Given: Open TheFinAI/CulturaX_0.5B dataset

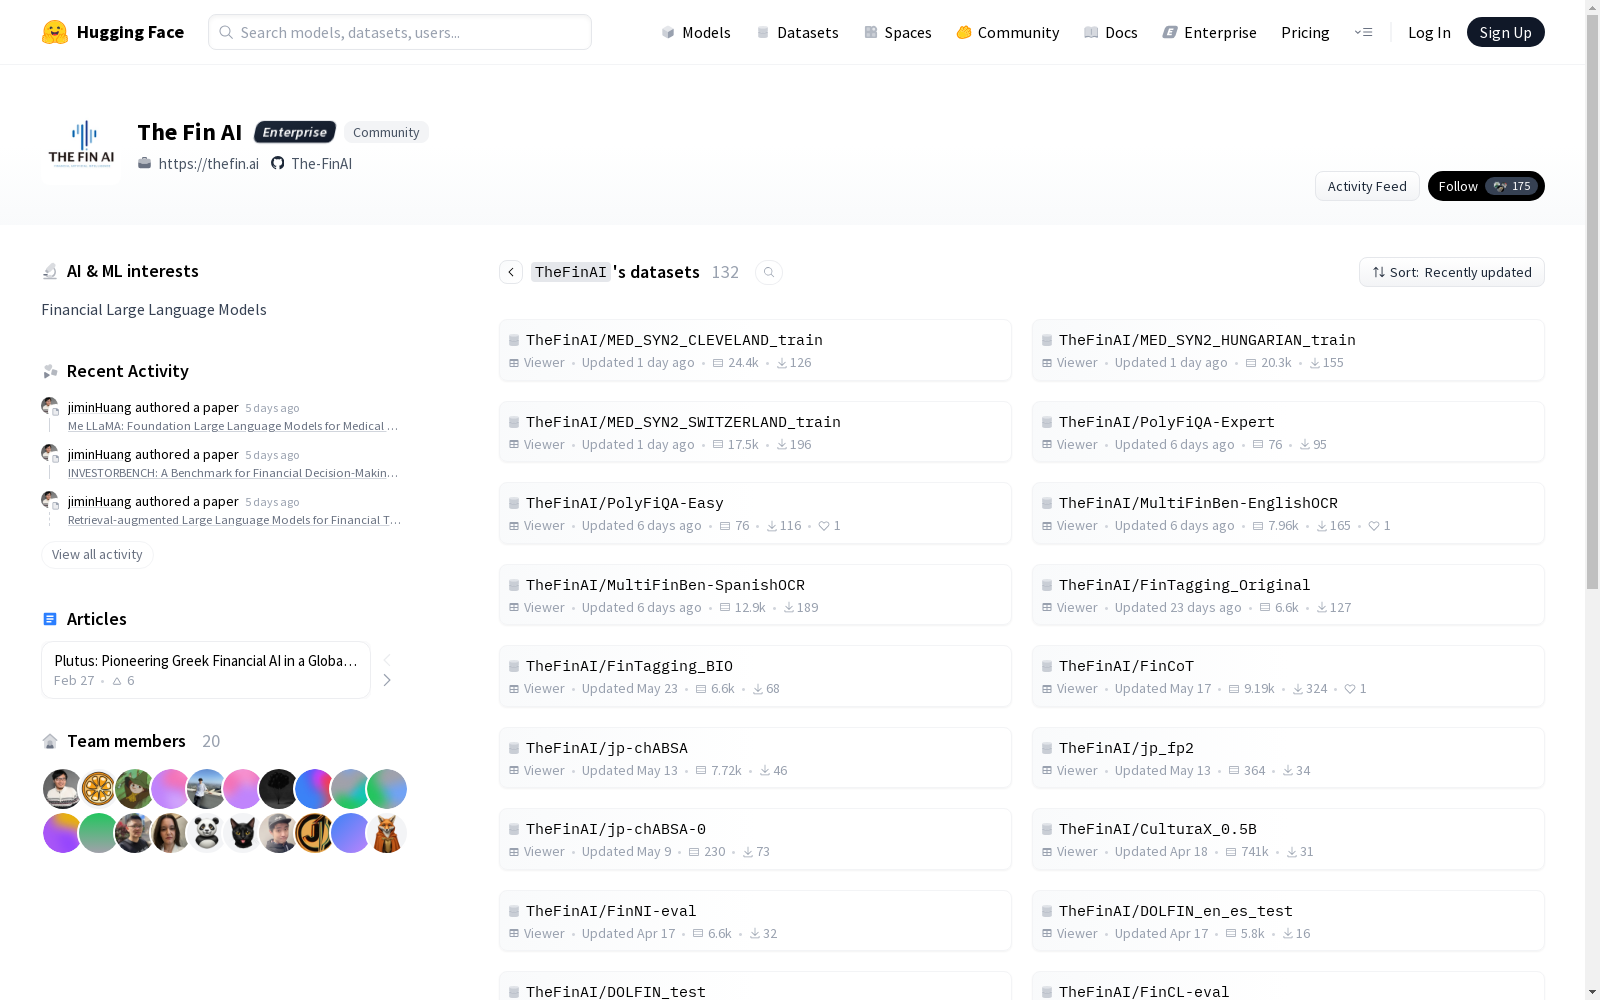Looking at the screenshot, I should [1288, 839].
